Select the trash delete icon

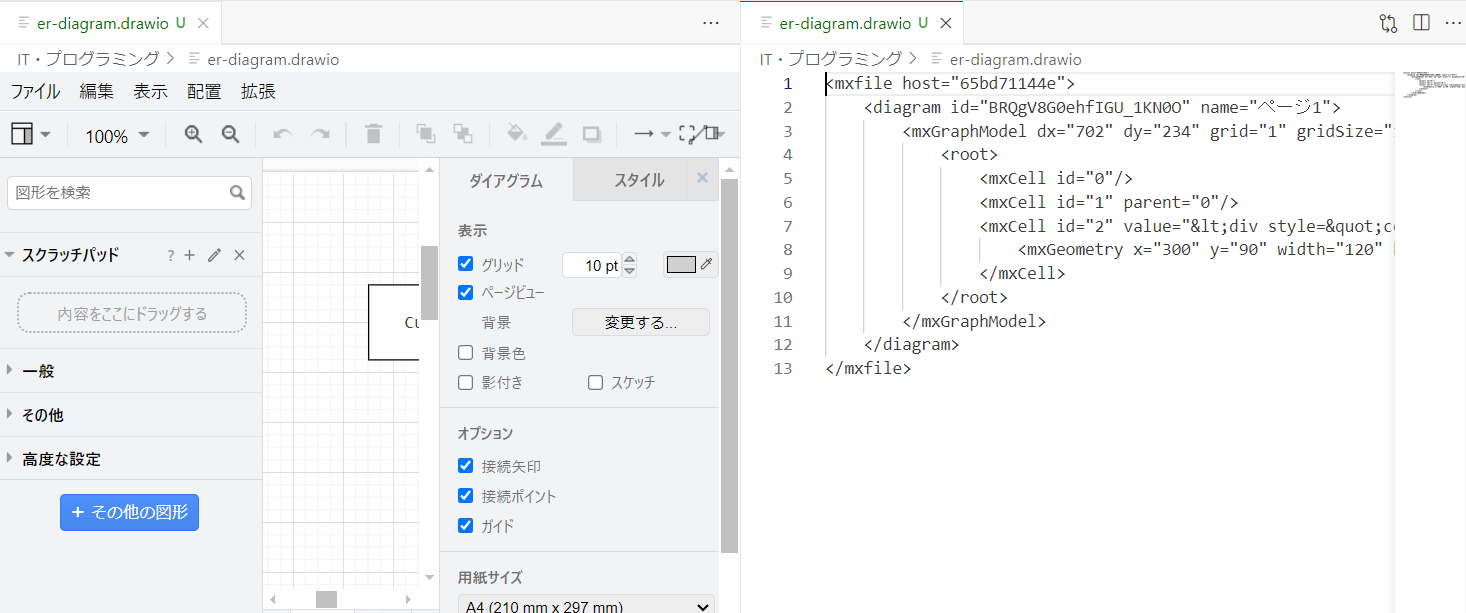pyautogui.click(x=373, y=133)
